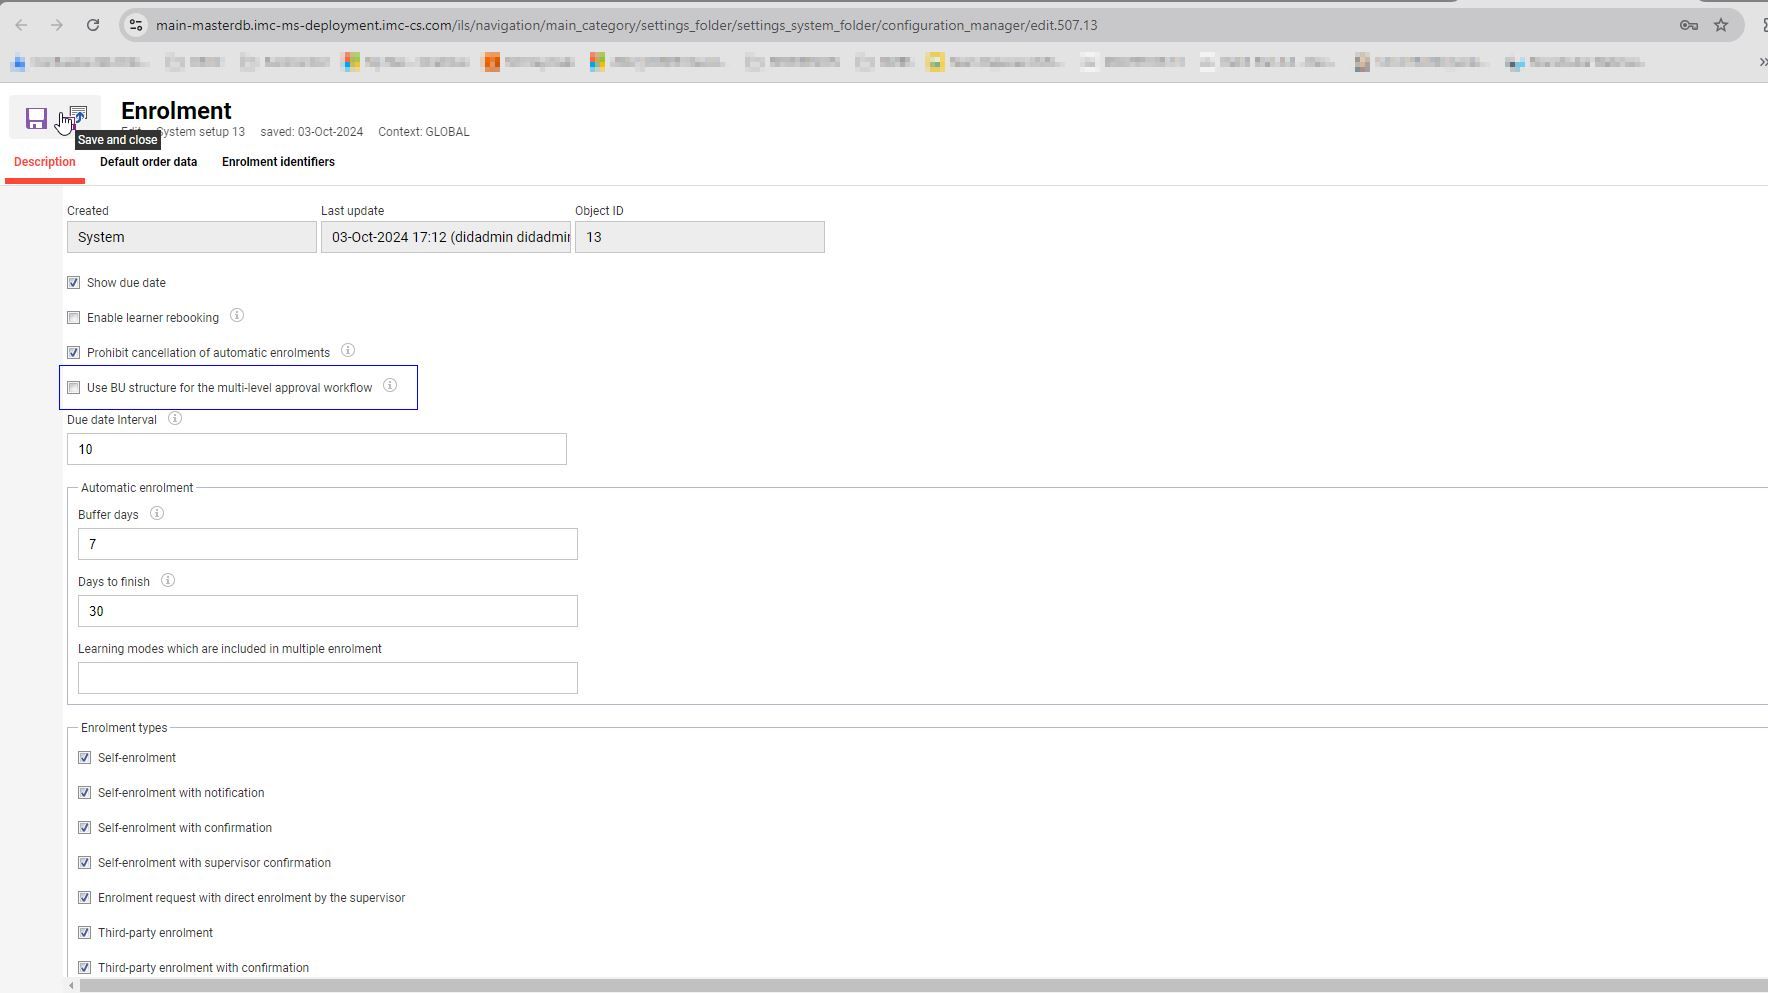The width and height of the screenshot is (1768, 993).
Task: Click info icon next to Prohibit cancellation
Action: click(x=348, y=351)
